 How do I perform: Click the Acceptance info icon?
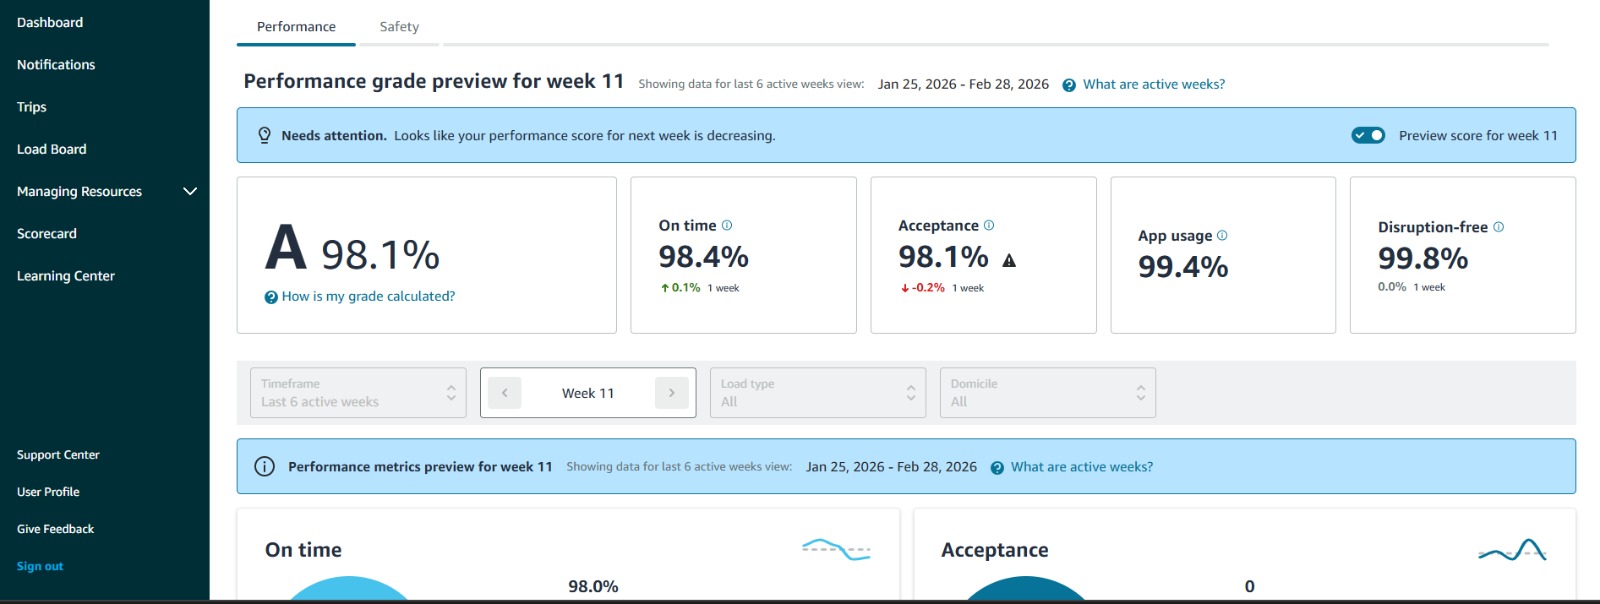[989, 225]
